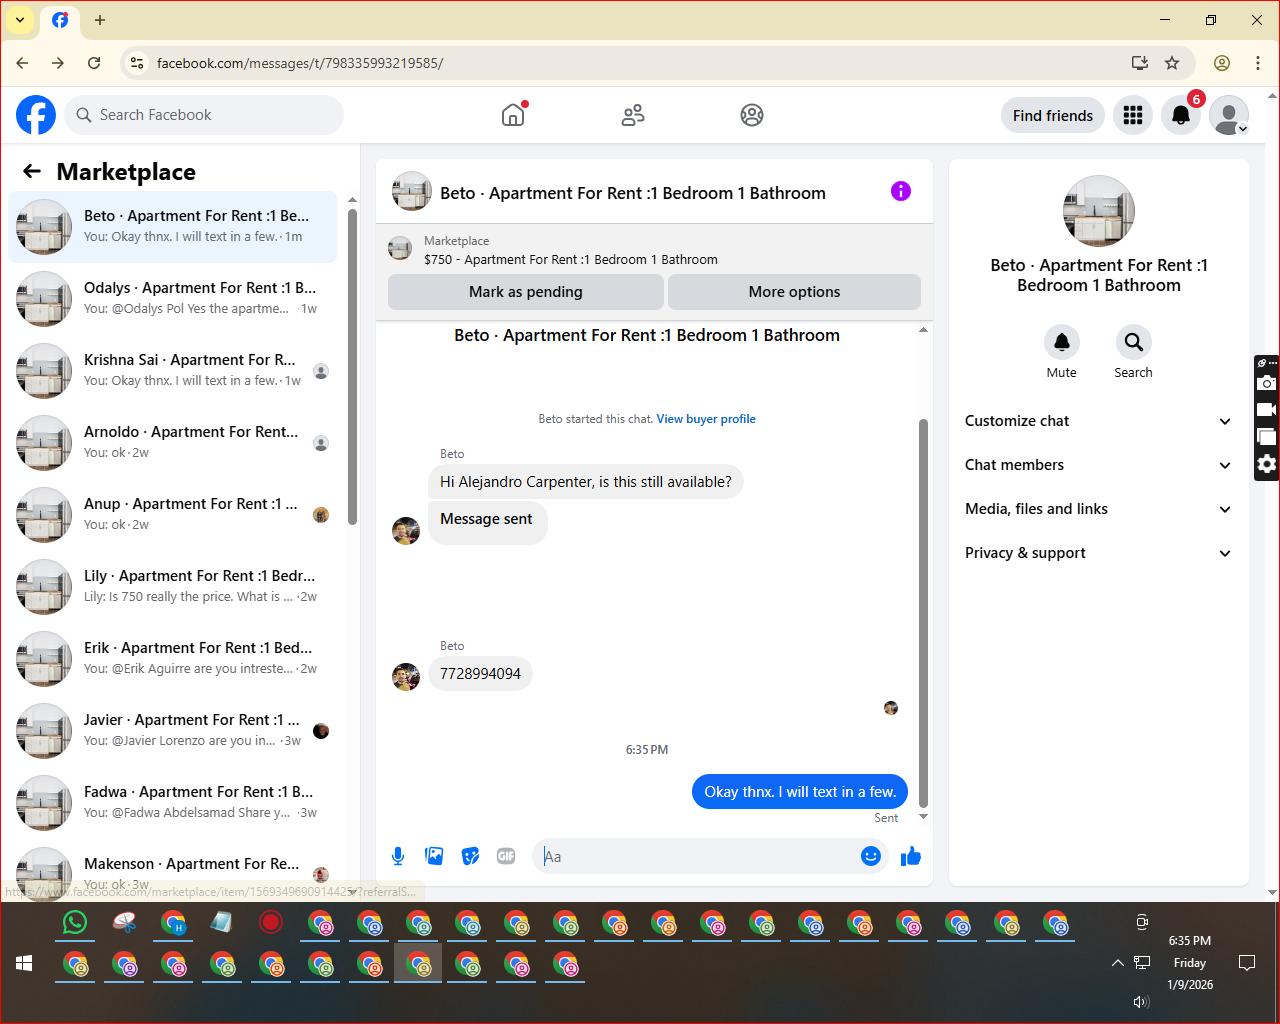Click the volume icon in system tray

pos(1141,1001)
